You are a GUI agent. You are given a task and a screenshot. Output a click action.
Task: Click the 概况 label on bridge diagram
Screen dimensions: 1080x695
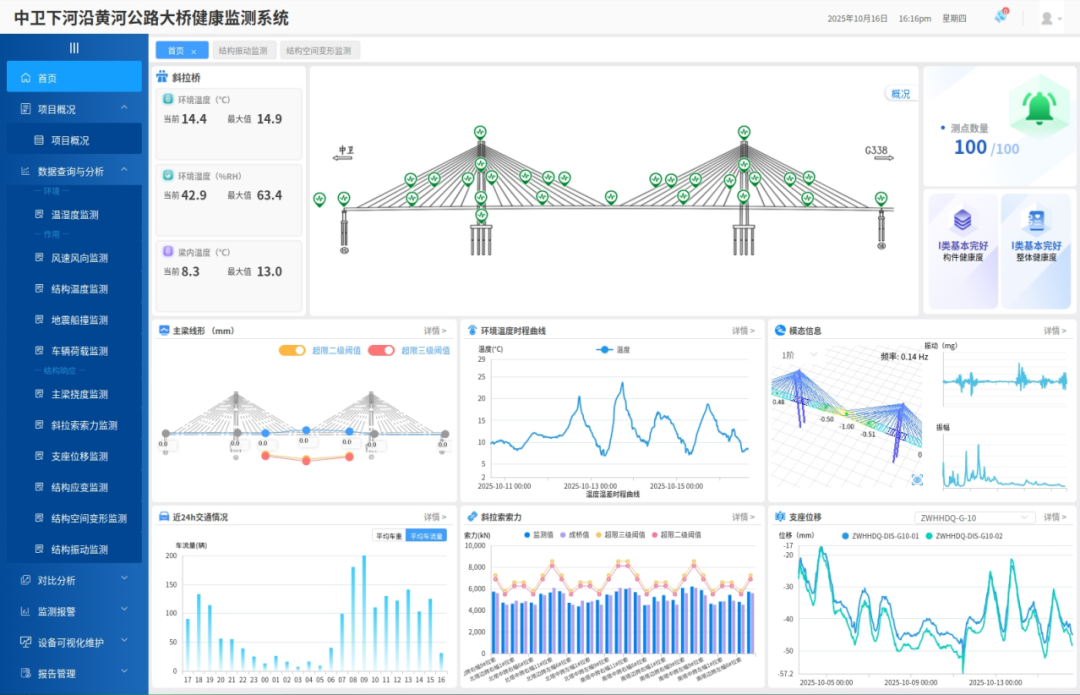(900, 94)
